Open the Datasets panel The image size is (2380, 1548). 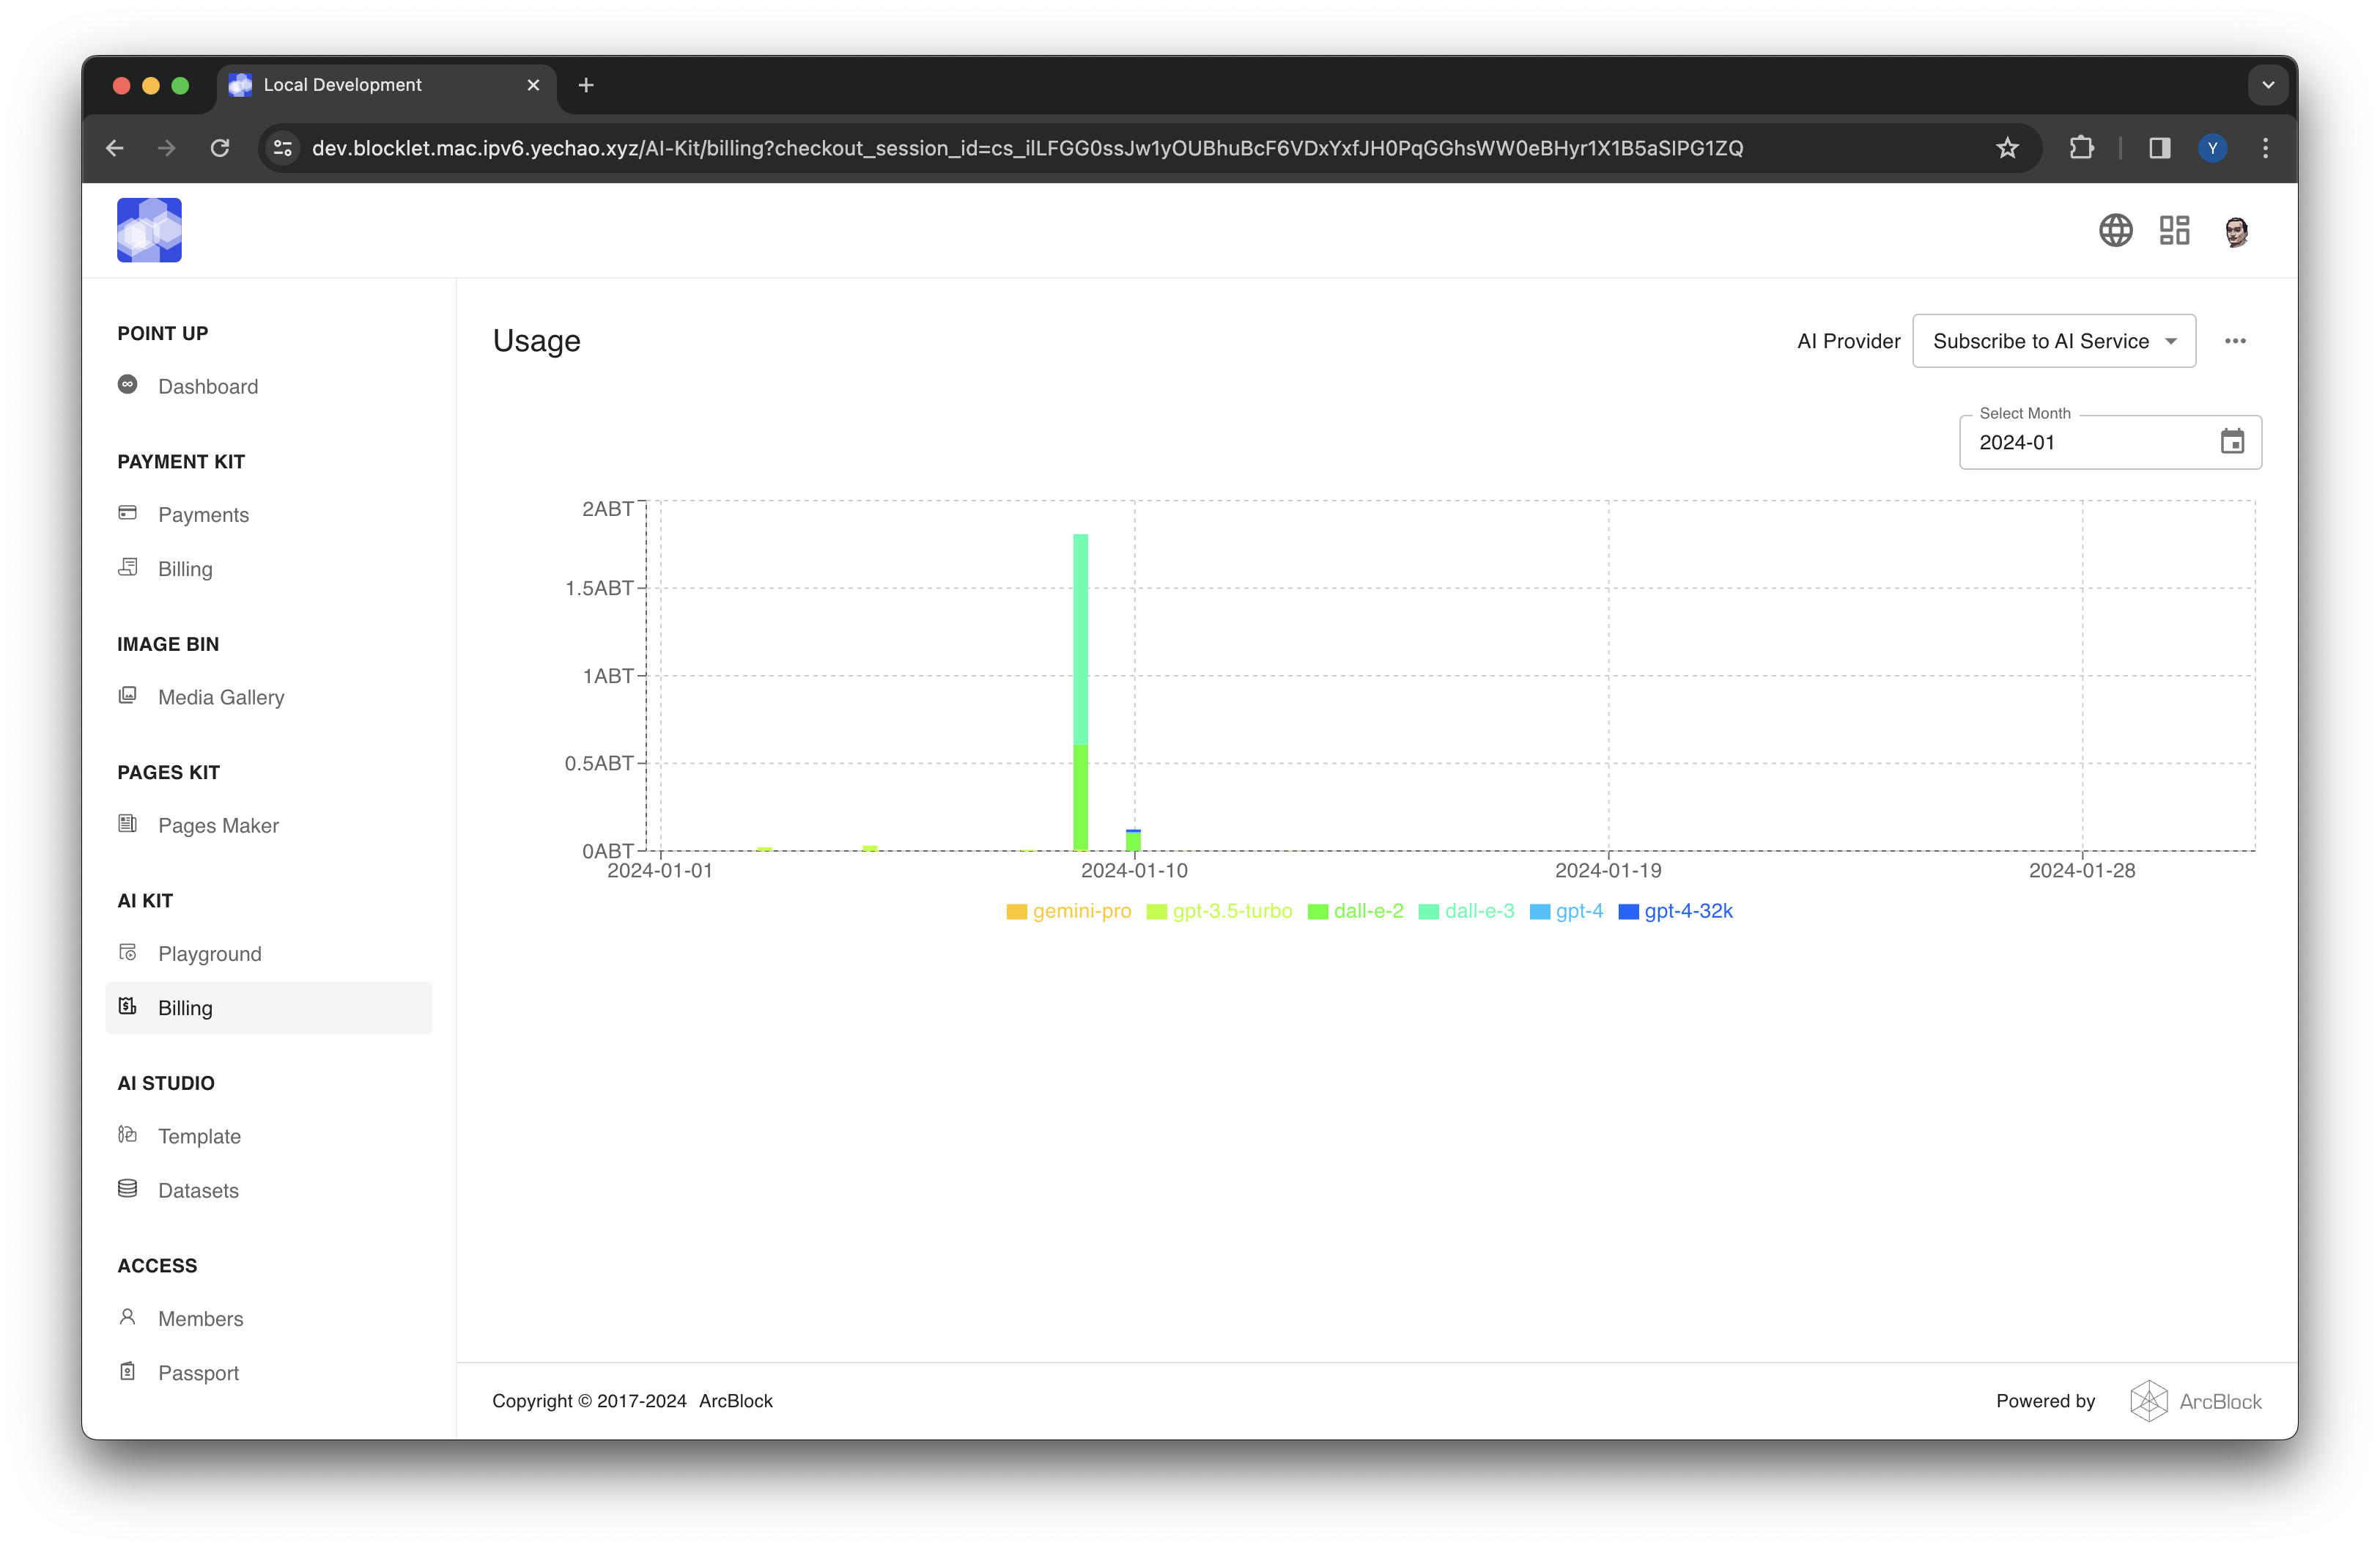pyautogui.click(x=200, y=1190)
